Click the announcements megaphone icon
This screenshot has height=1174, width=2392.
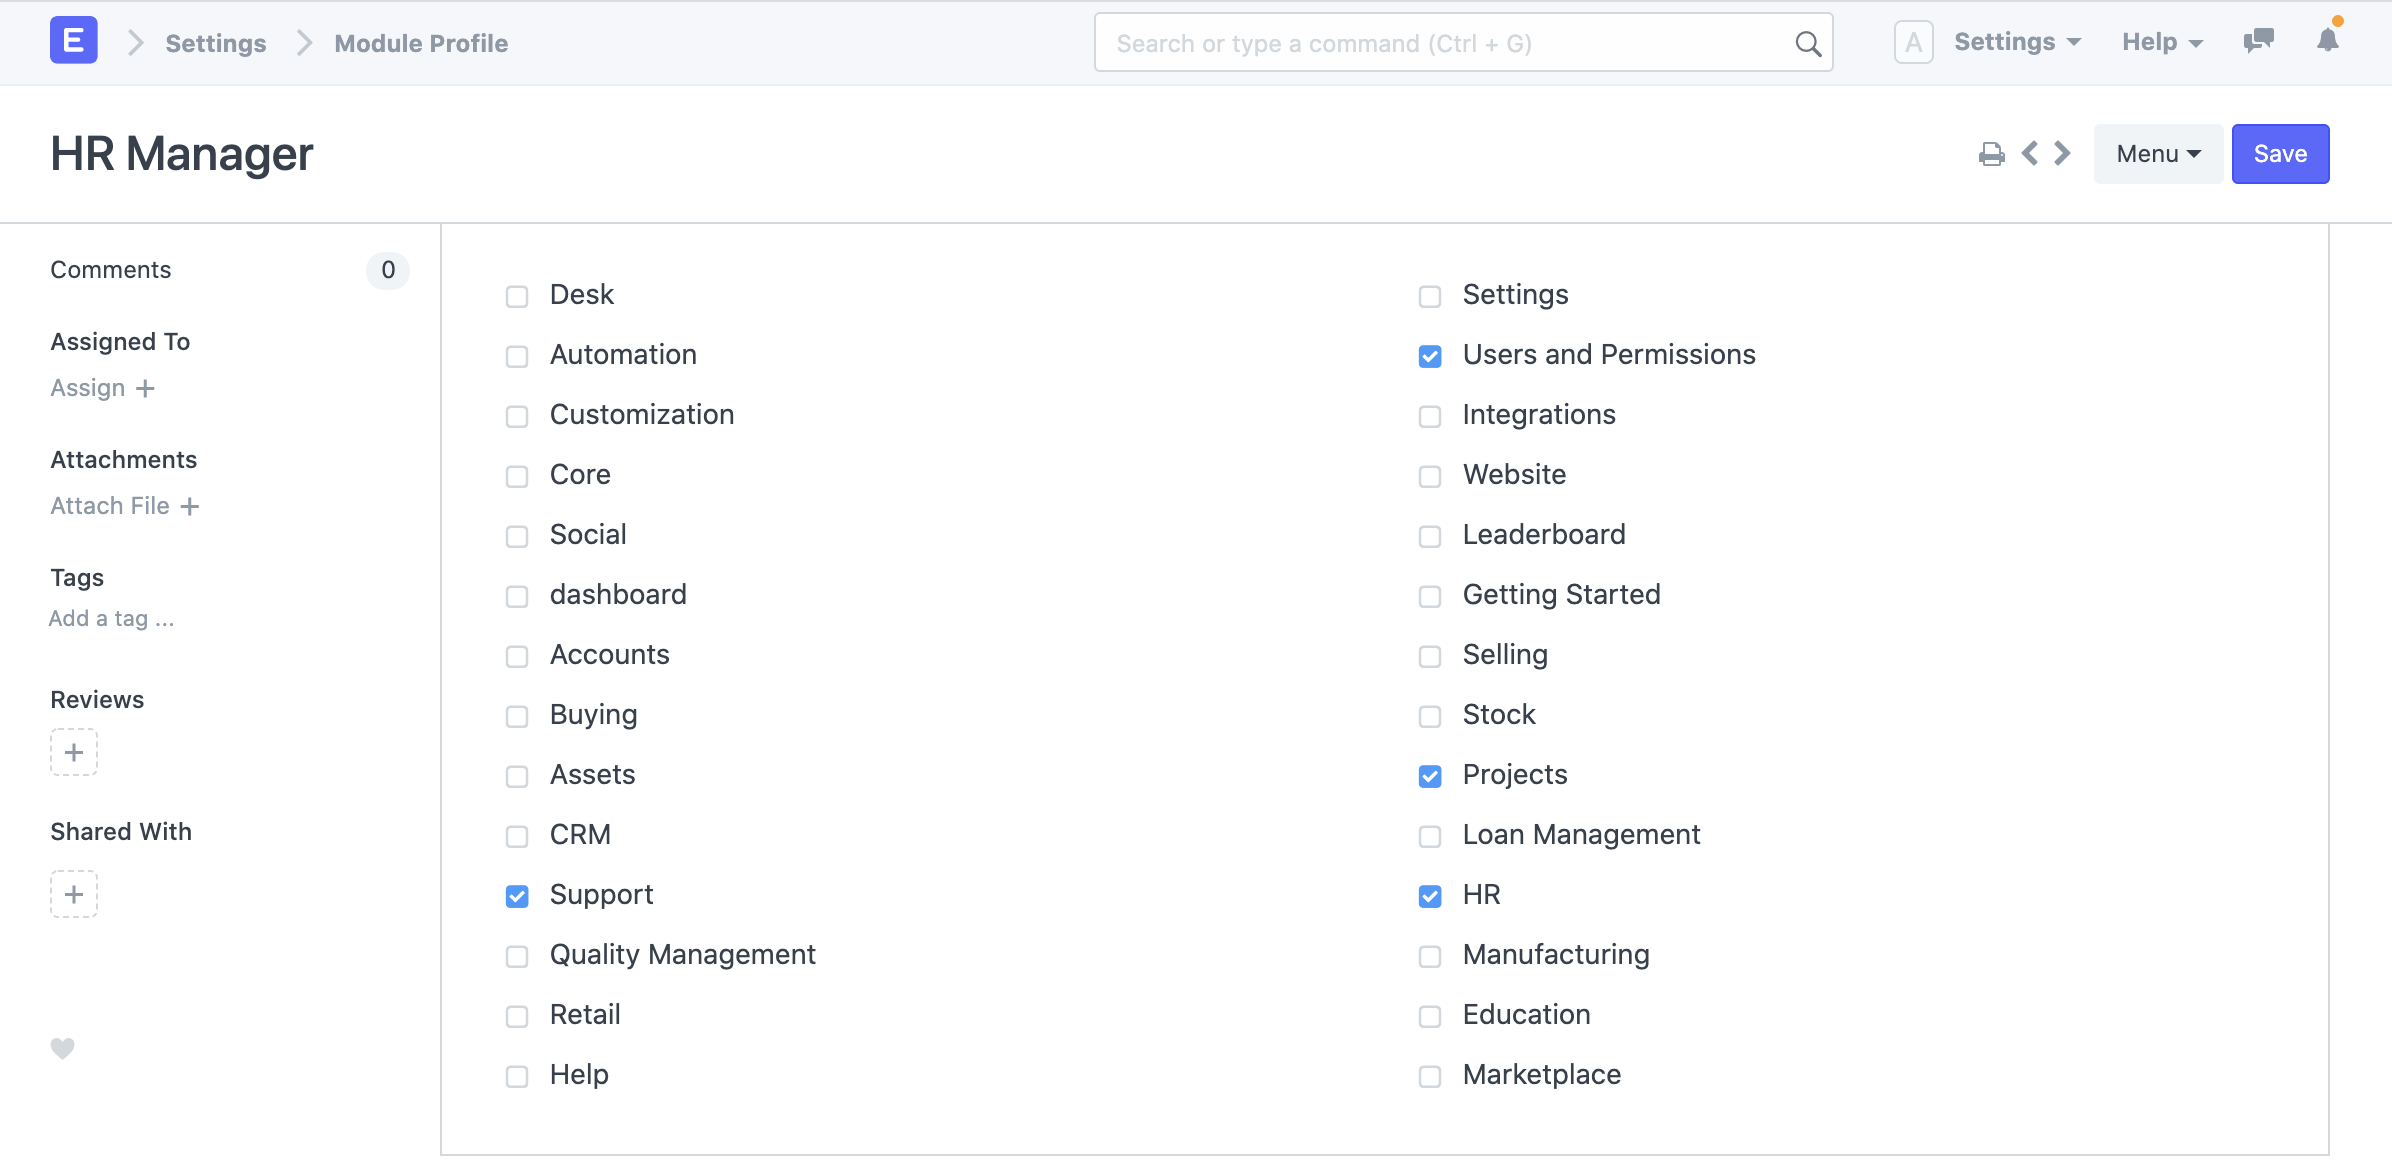click(x=2258, y=41)
